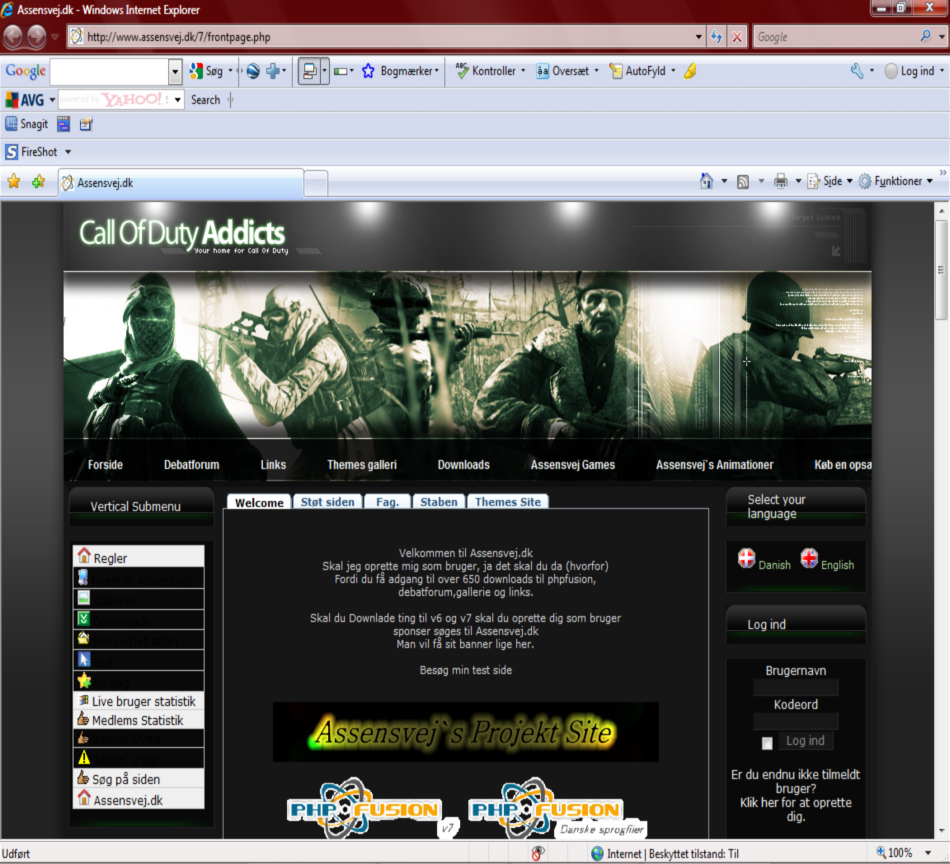950x864 pixels.
Task: Click the Add to Favorites icon
Action: point(38,181)
